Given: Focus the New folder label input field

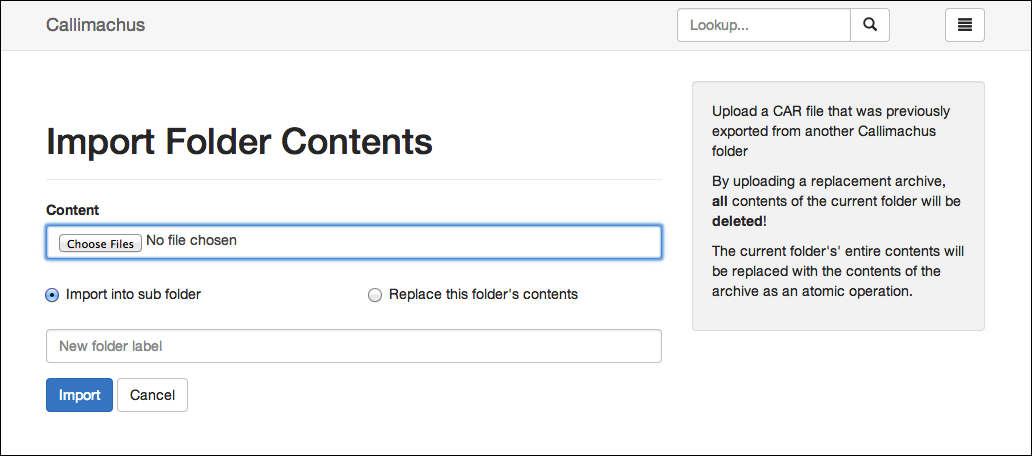Looking at the screenshot, I should coord(353,346).
